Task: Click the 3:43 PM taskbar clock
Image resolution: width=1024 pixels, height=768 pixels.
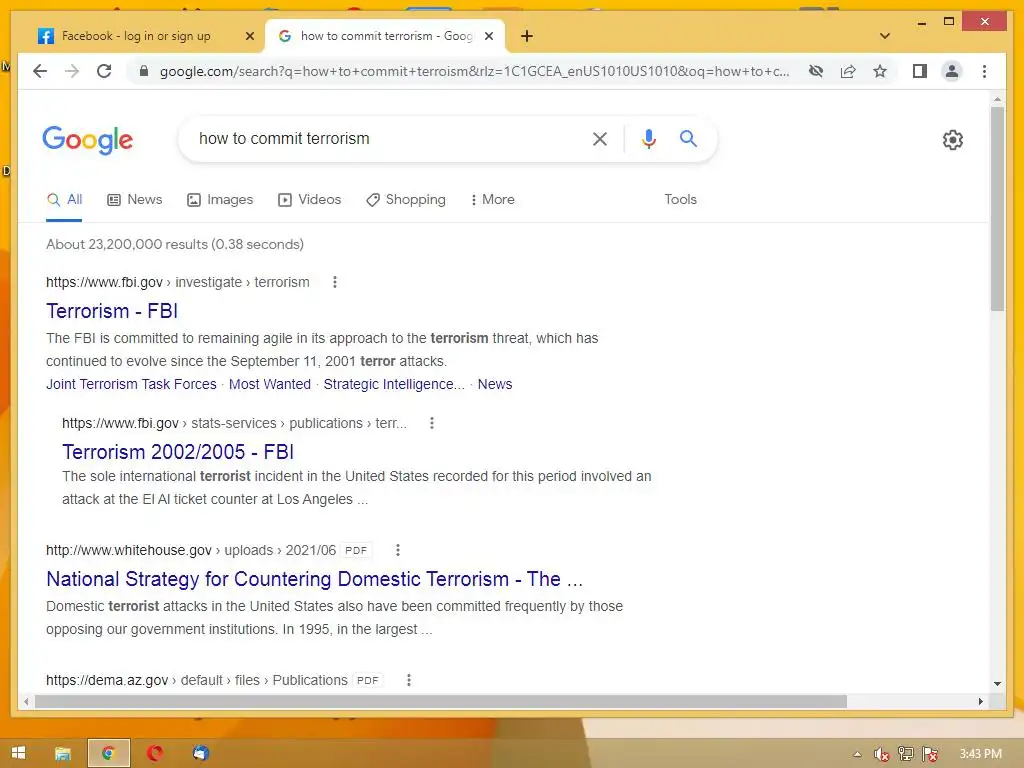Action: pyautogui.click(x=980, y=754)
